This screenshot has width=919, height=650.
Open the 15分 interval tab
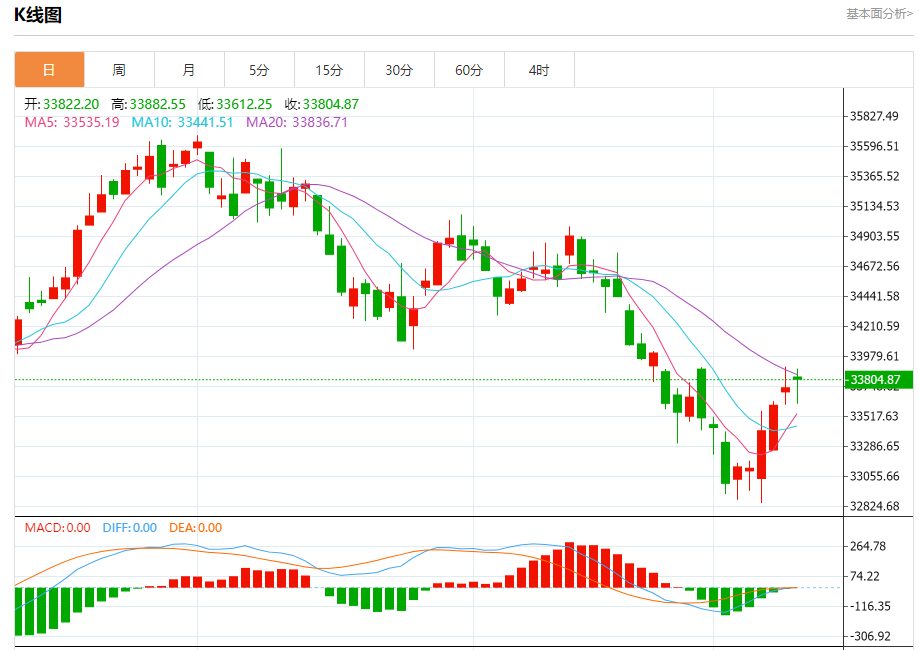(x=329, y=70)
